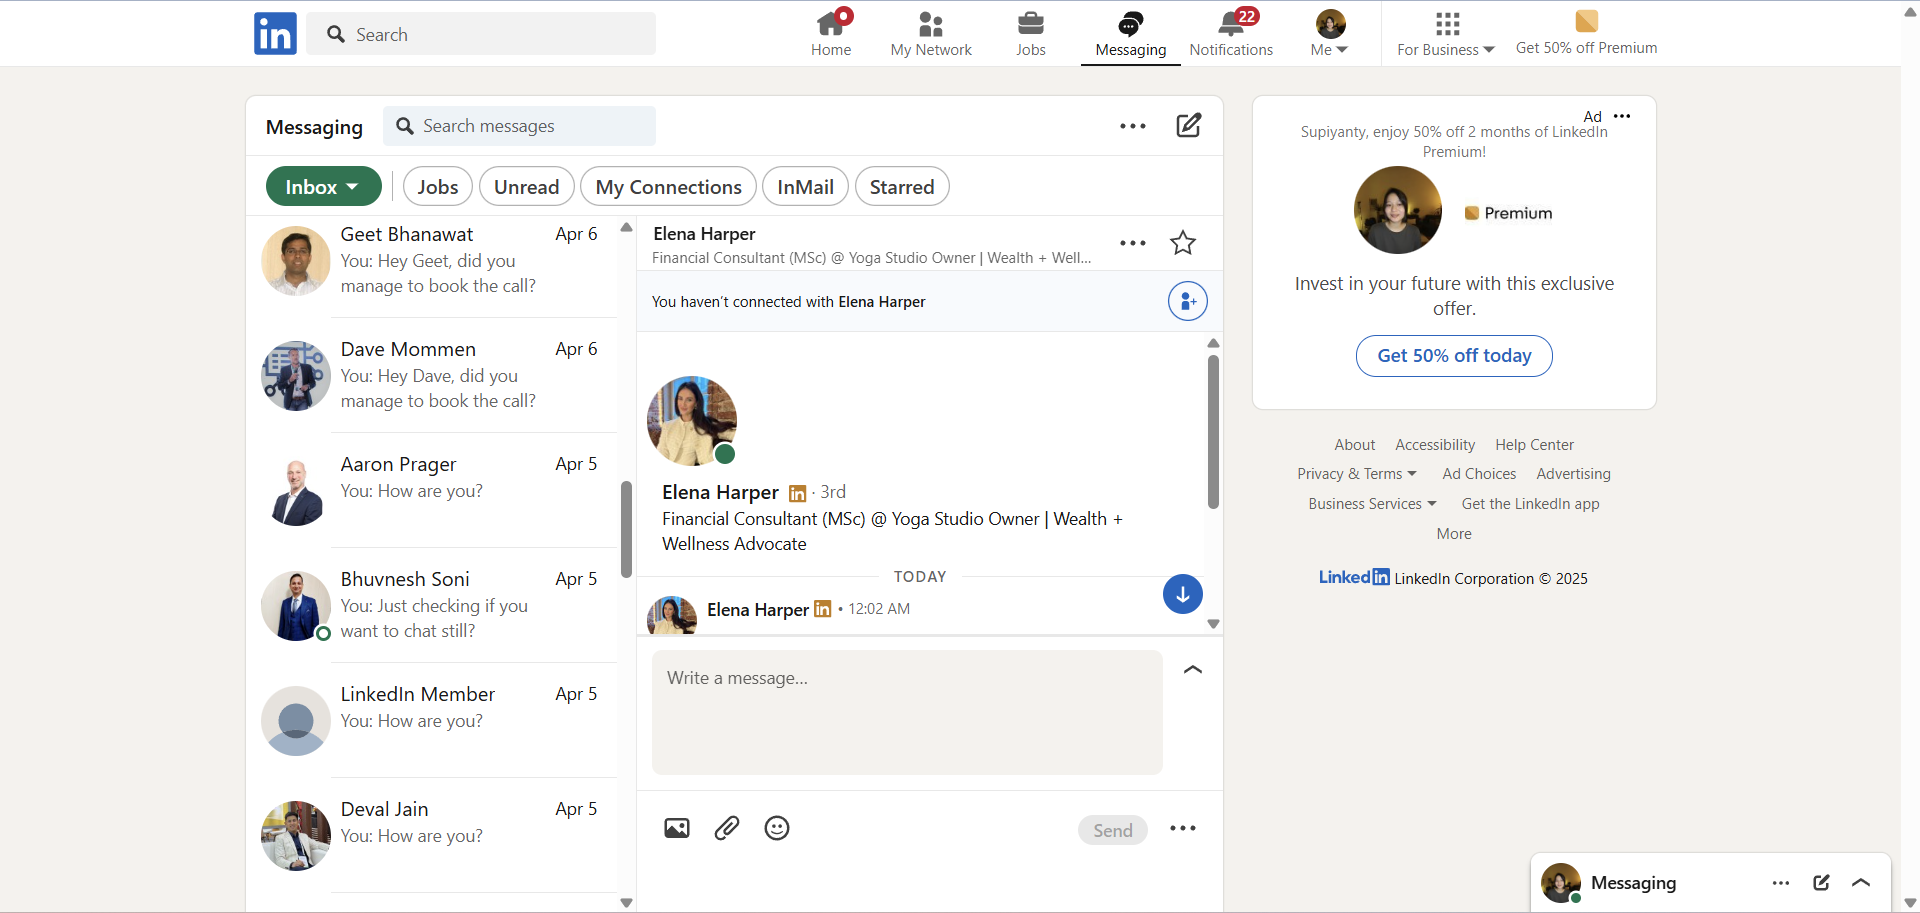Image resolution: width=1920 pixels, height=913 pixels.
Task: Attach an image to the message
Action: click(677, 828)
